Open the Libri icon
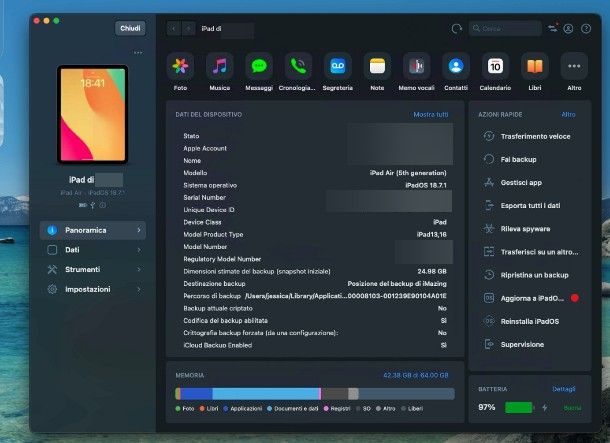Screen dimensions: 610x443 coord(534,67)
